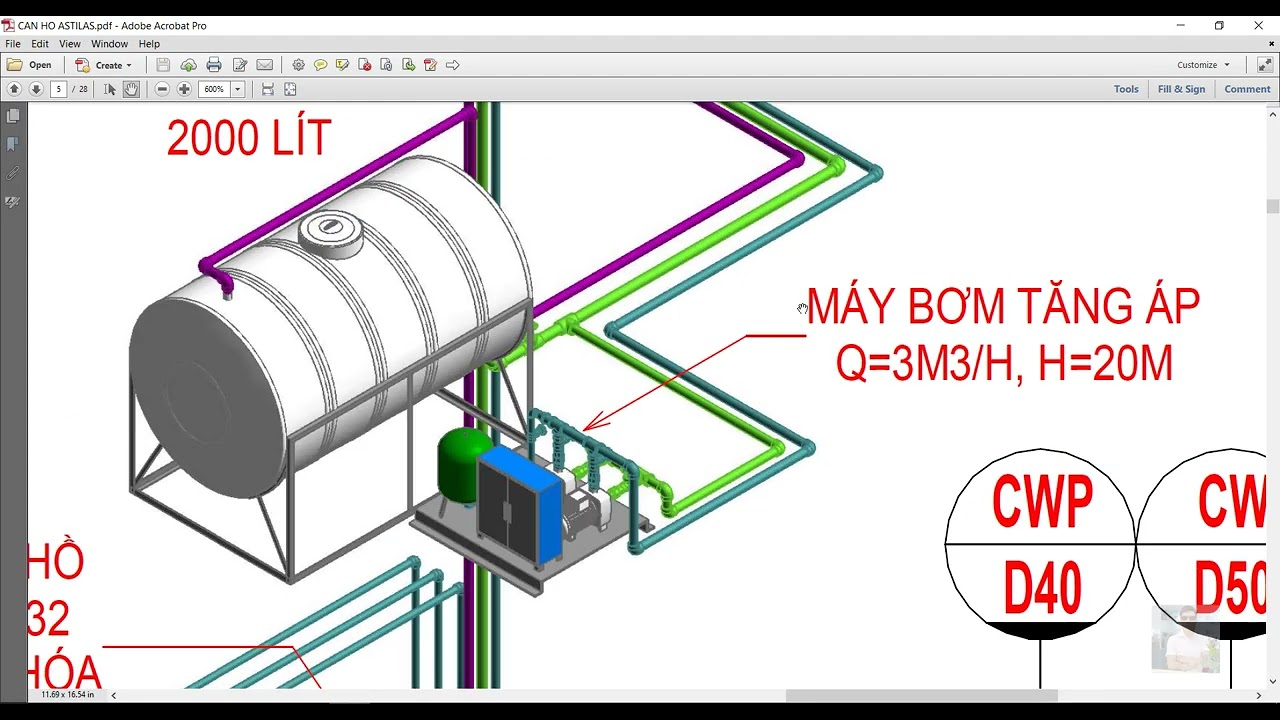The width and height of the screenshot is (1280, 720).
Task: Click the CWP D40 circle tag
Action: coord(1040,544)
